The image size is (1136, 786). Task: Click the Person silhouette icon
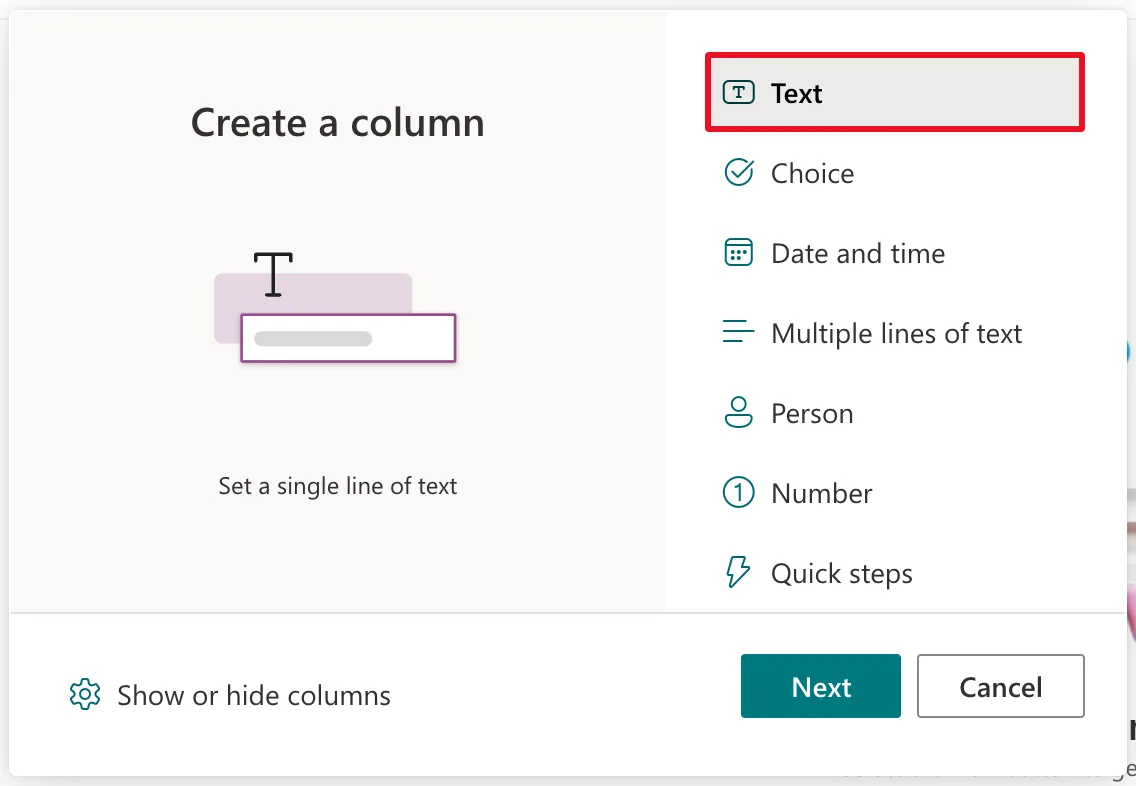(x=738, y=412)
